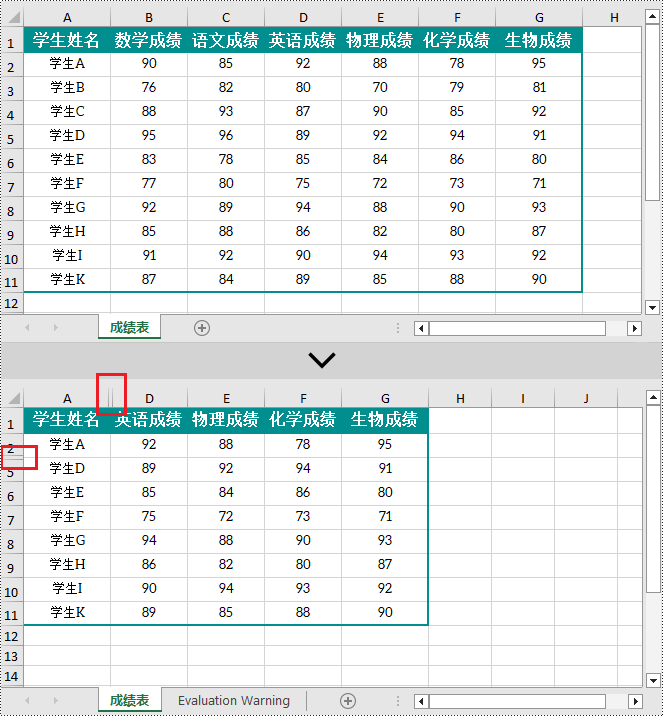Click next-sheet nav arrow in top spreadsheet
The height and width of the screenshot is (716, 663).
(56, 327)
